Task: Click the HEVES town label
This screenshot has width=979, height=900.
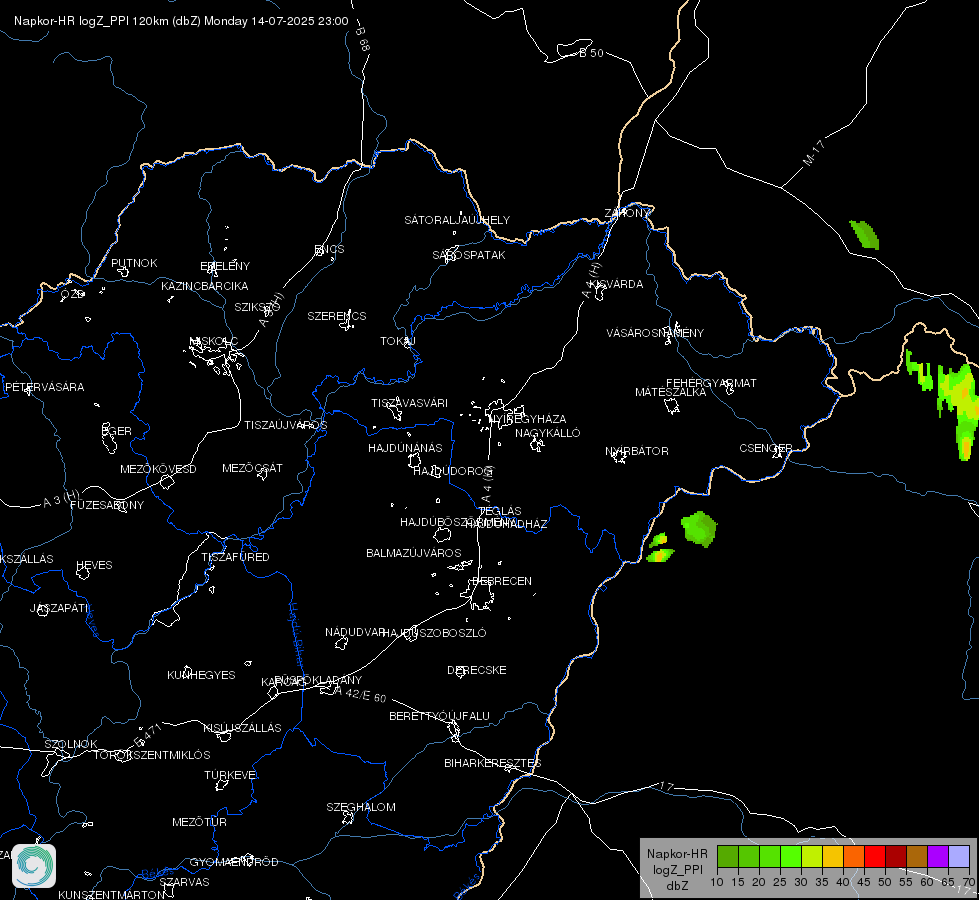Action: (94, 565)
